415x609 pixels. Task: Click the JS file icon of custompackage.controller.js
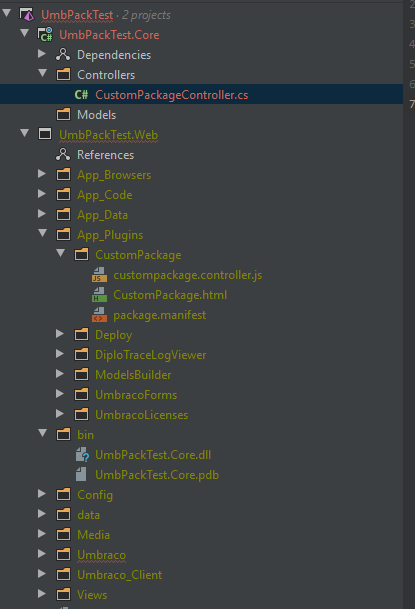click(99, 275)
